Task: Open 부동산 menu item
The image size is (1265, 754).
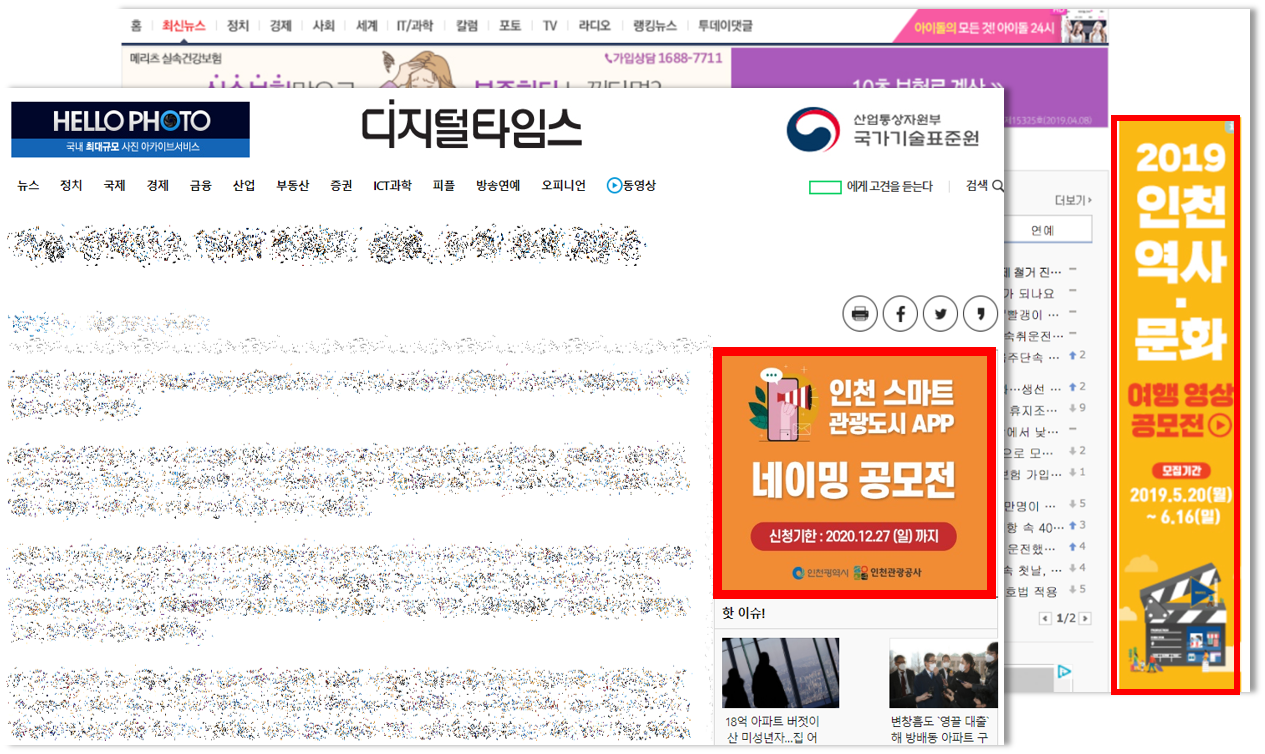Action: pos(293,186)
